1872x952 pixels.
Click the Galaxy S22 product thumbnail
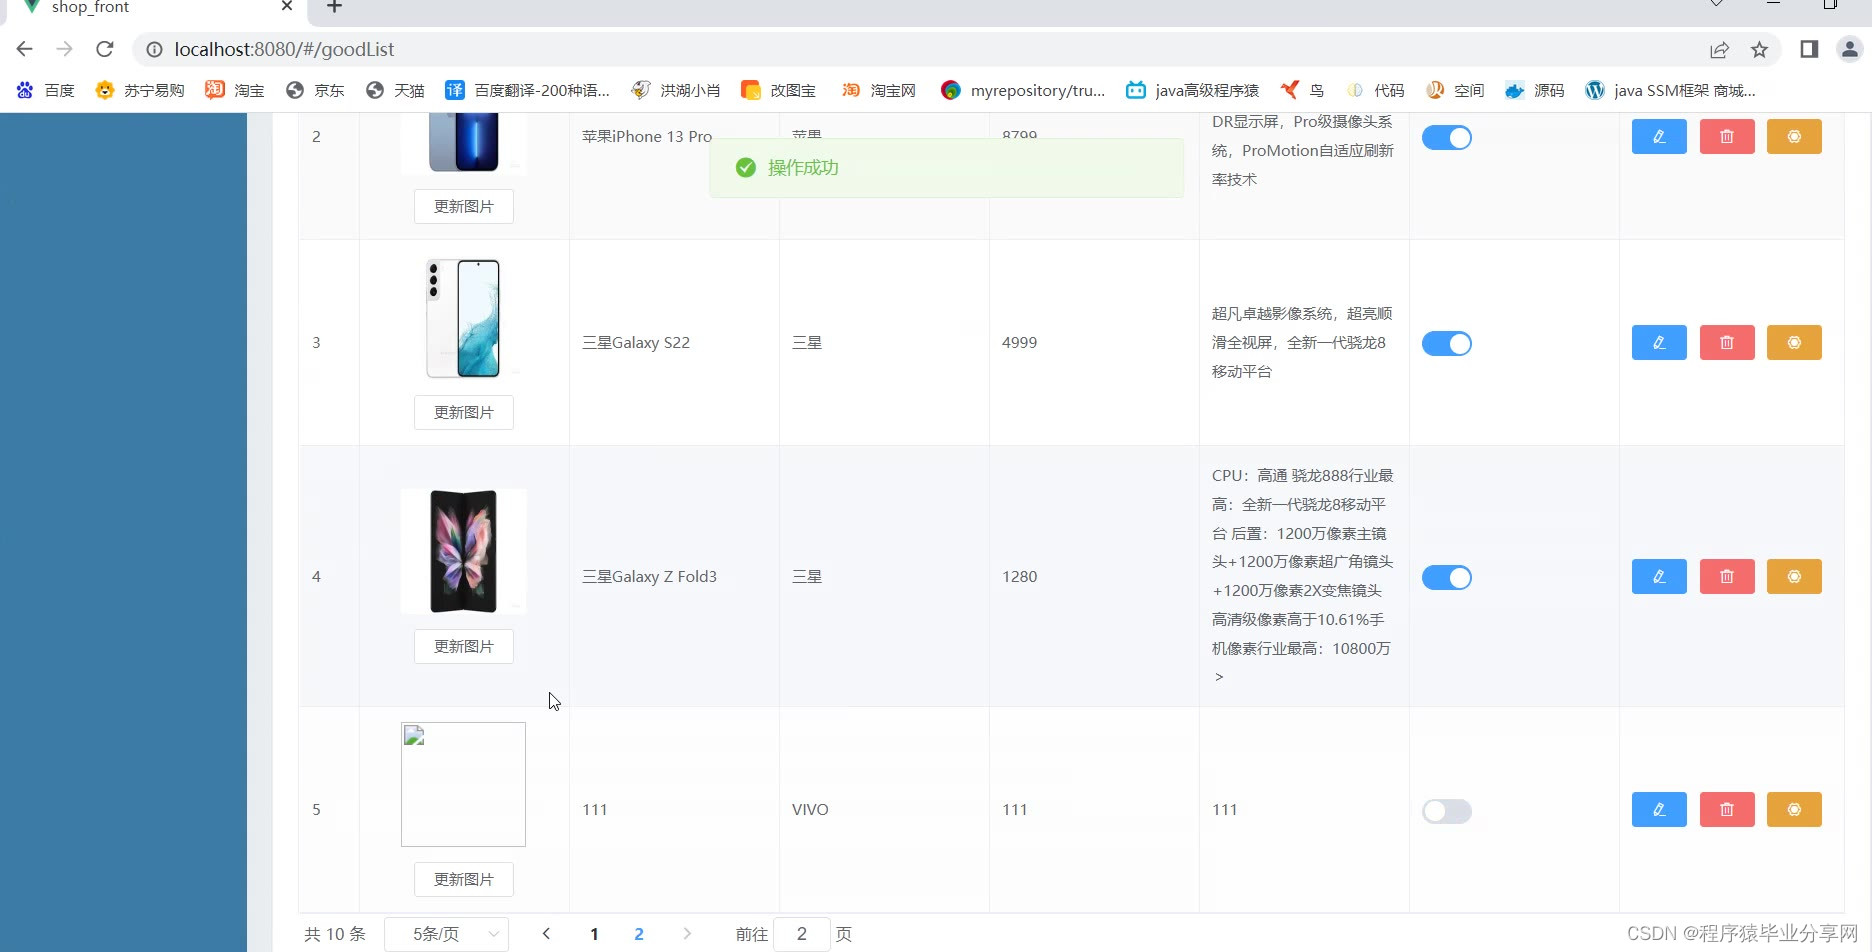coord(463,318)
